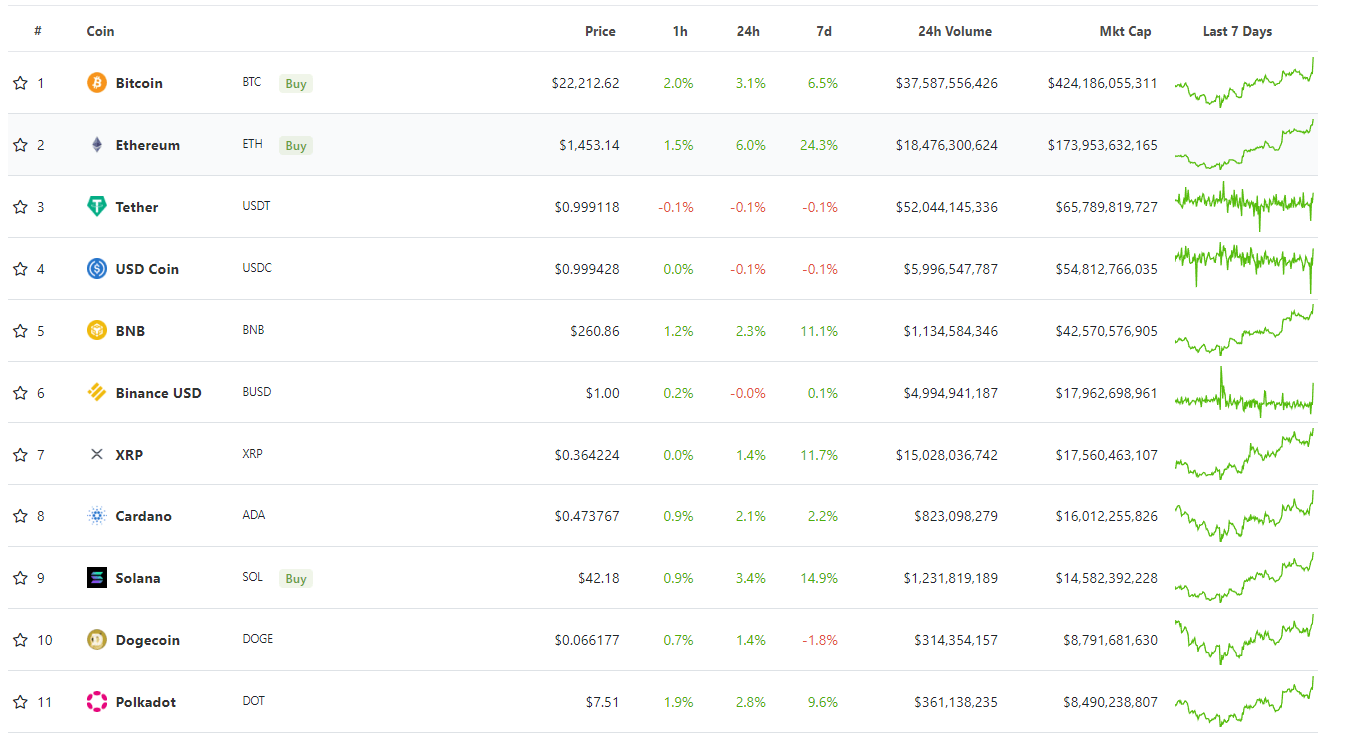1348x736 pixels.
Task: Click the Cardano logo icon
Action: [x=97, y=516]
